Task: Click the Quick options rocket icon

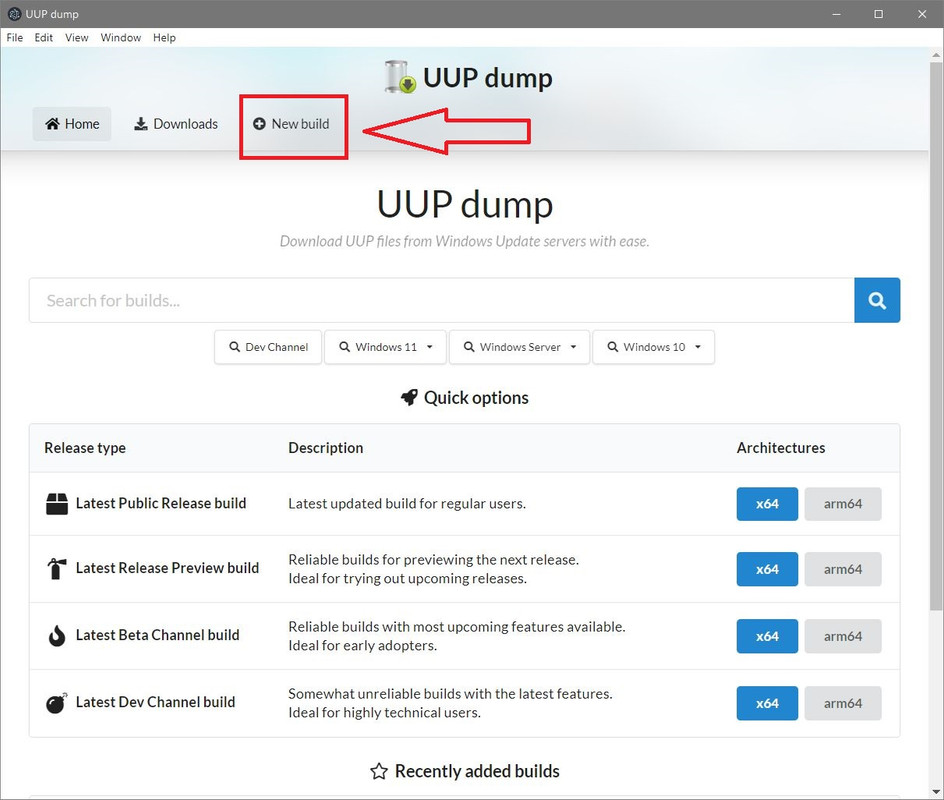Action: (x=409, y=397)
